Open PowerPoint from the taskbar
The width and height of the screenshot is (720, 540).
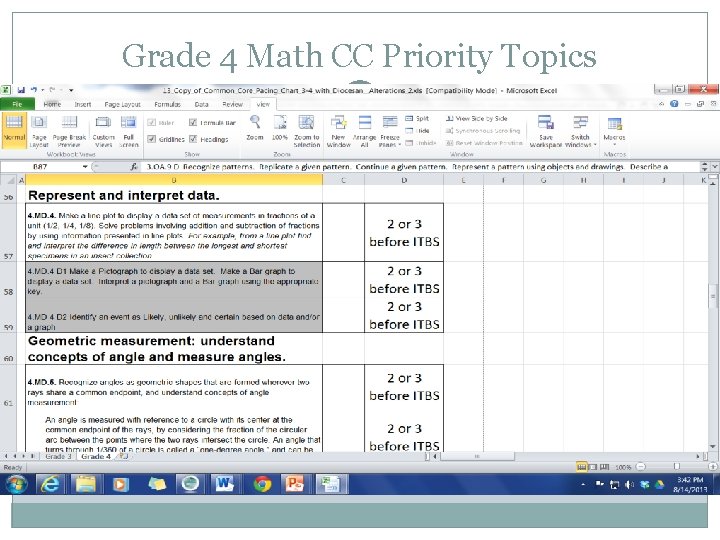294,484
